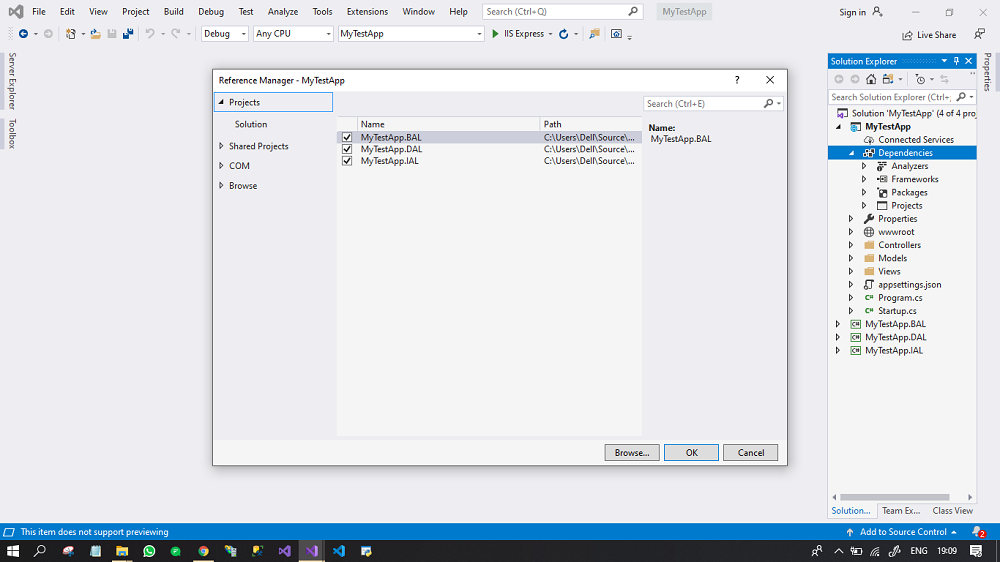
Task: Click Solution Explorer Home icon
Action: (871, 79)
